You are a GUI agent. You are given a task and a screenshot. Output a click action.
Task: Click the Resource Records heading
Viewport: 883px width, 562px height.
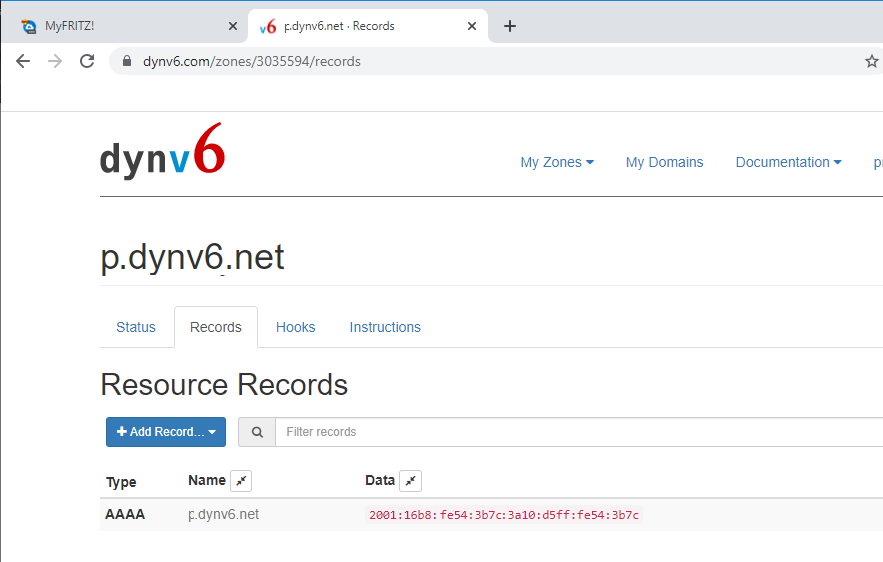coord(224,385)
